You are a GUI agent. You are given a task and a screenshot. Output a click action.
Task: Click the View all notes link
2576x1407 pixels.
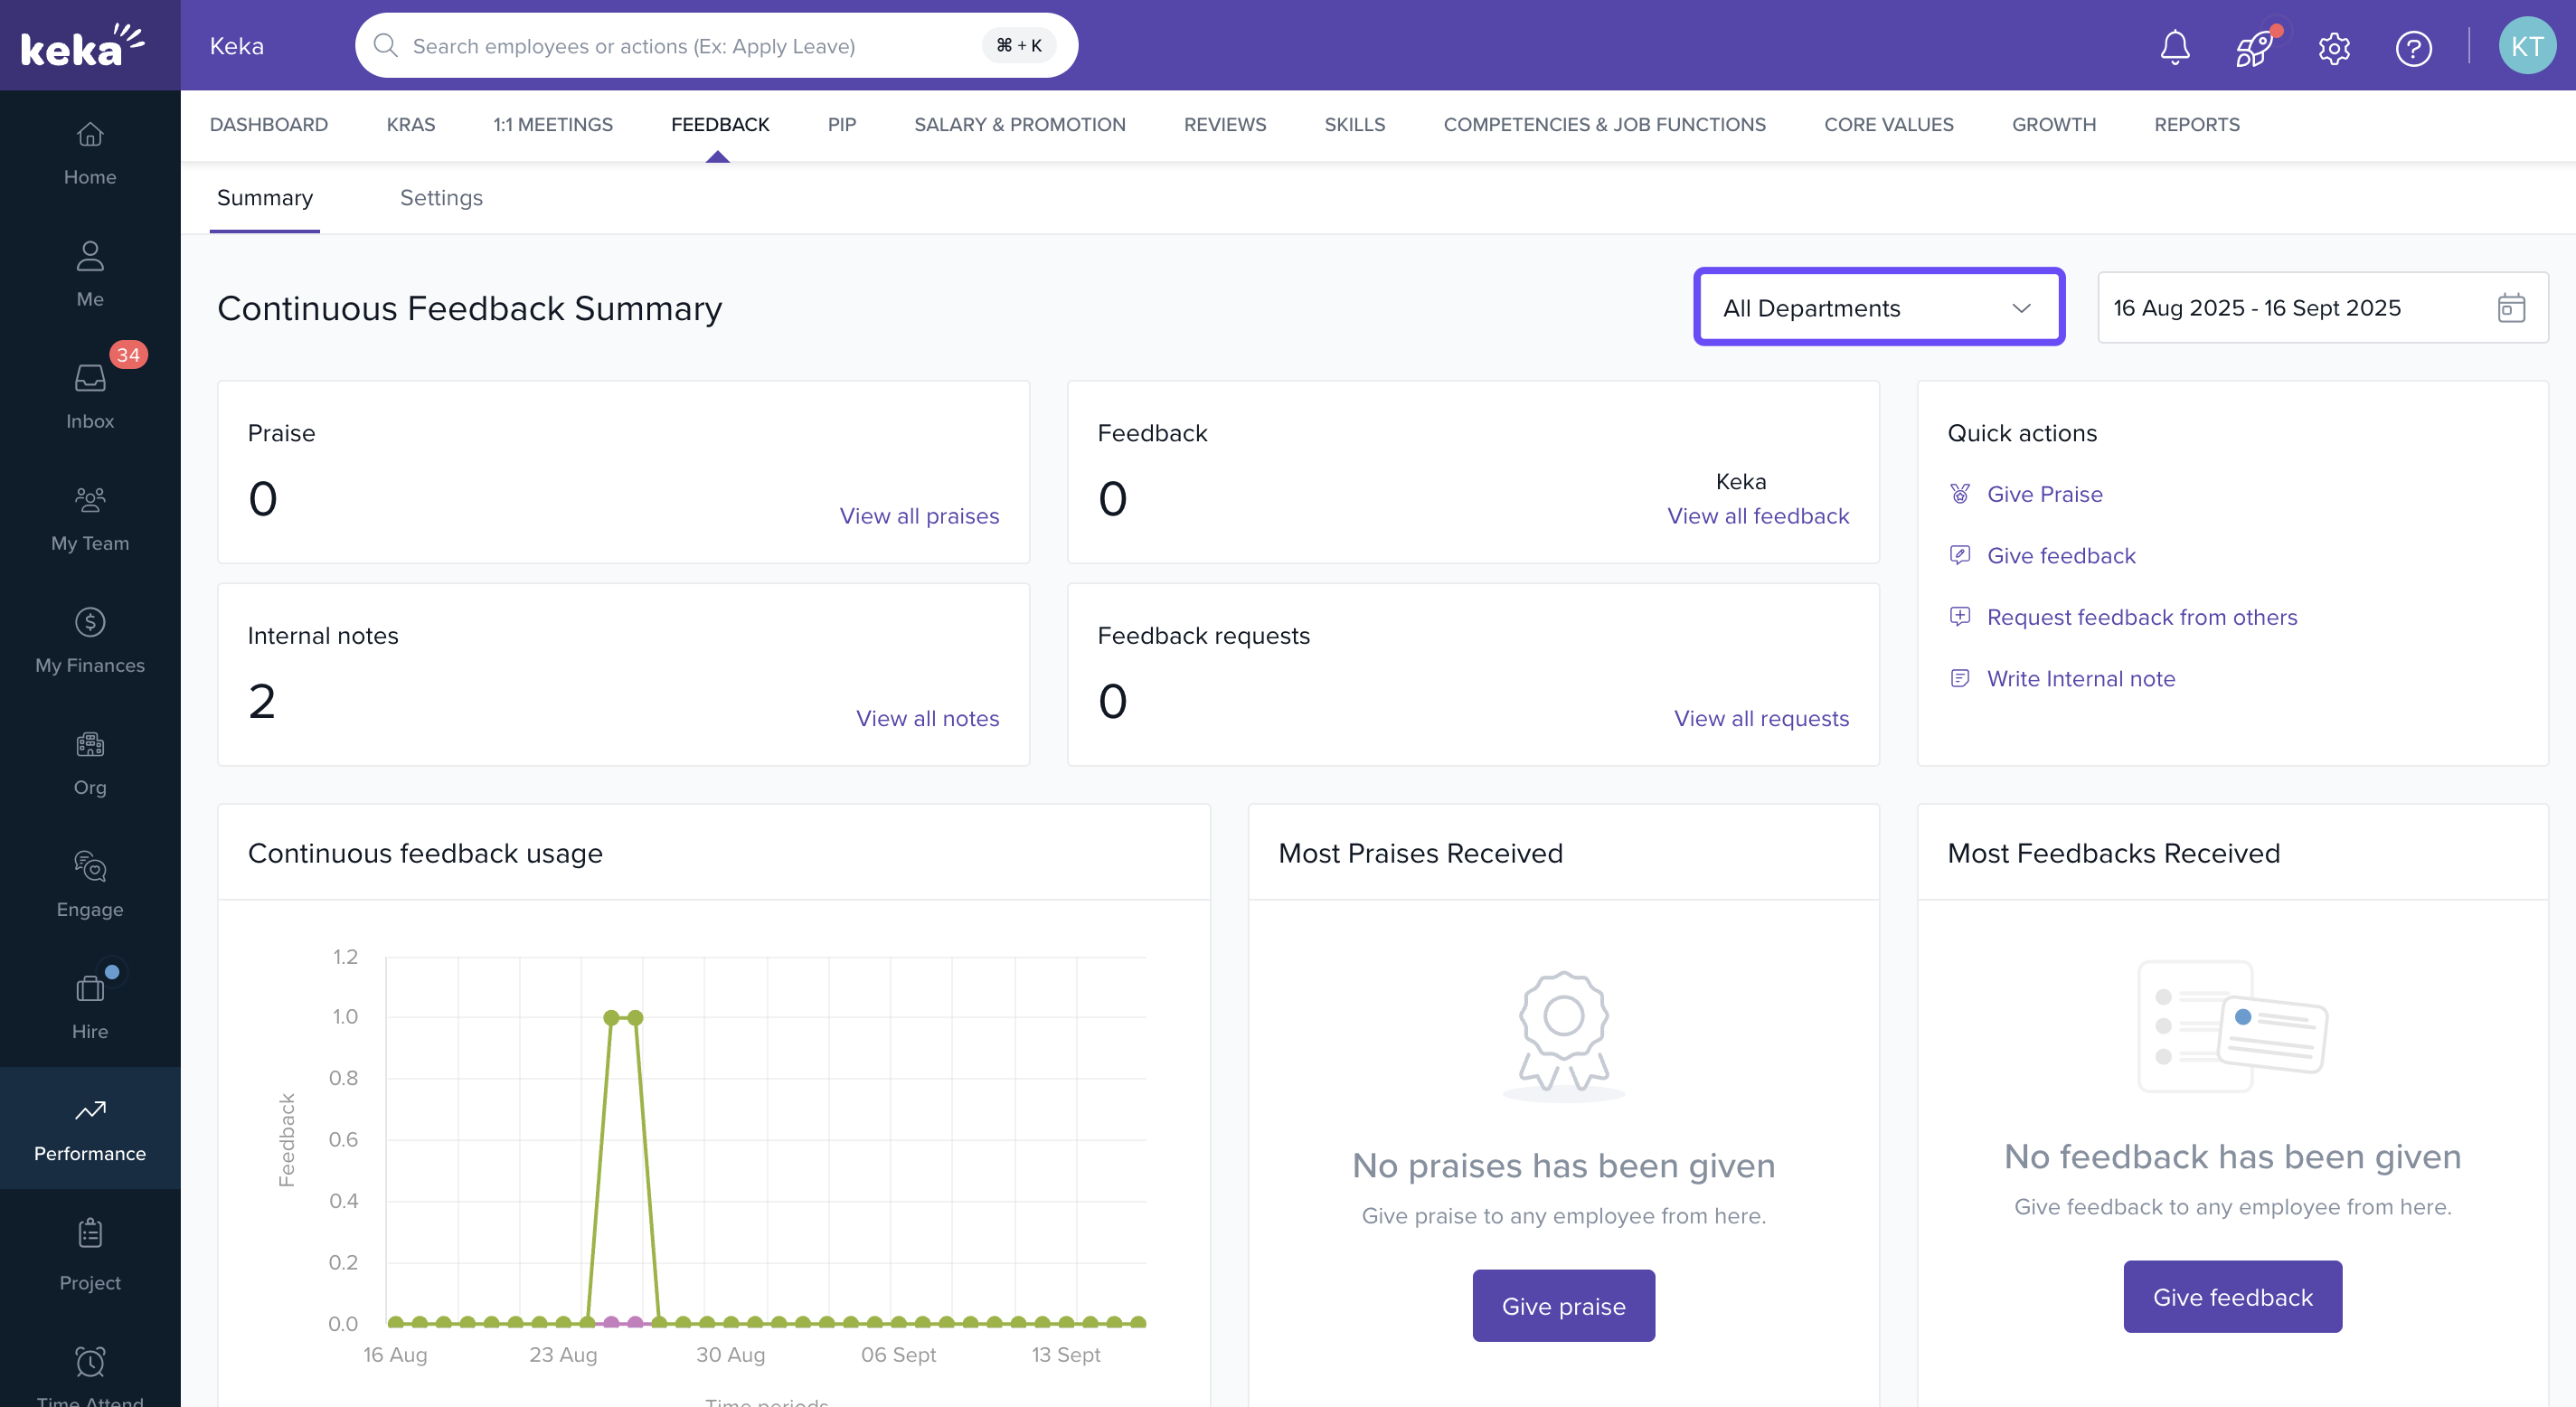927,718
